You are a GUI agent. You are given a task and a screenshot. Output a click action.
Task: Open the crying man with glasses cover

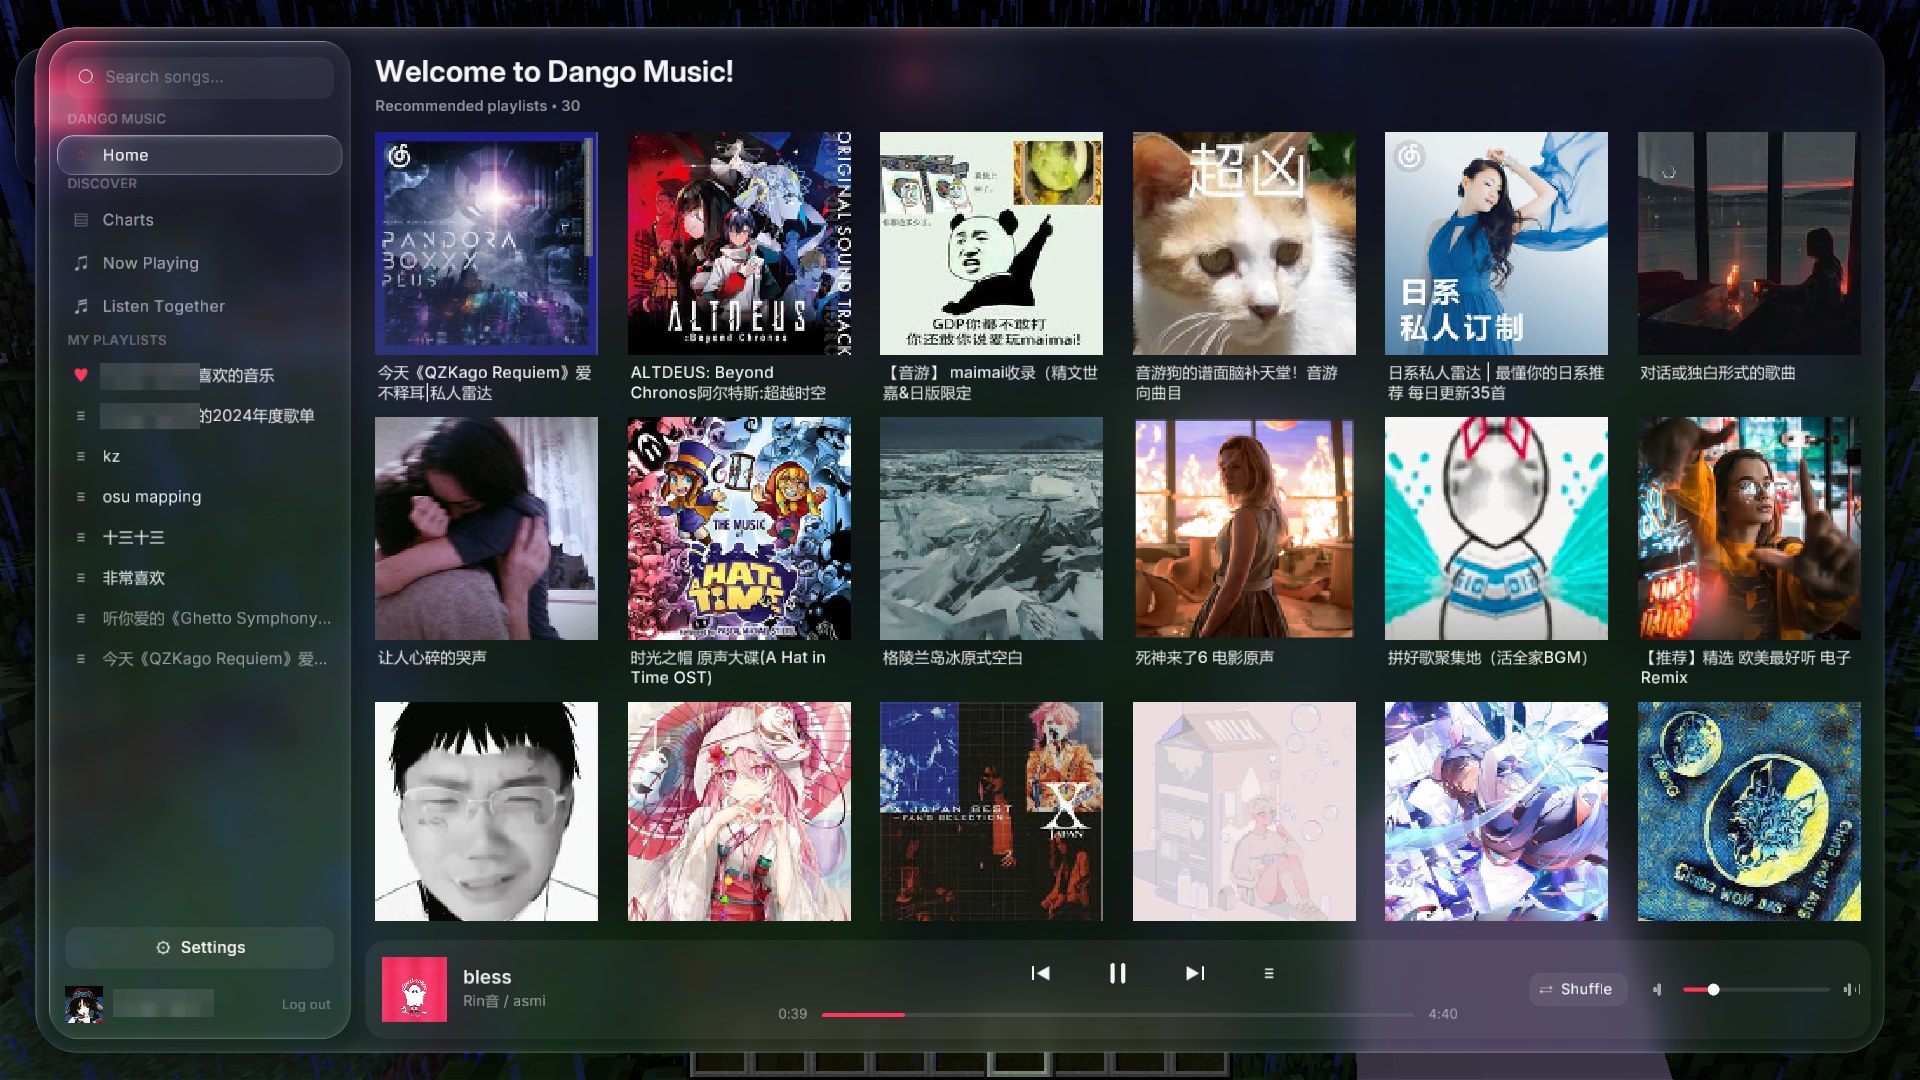pyautogui.click(x=486, y=811)
